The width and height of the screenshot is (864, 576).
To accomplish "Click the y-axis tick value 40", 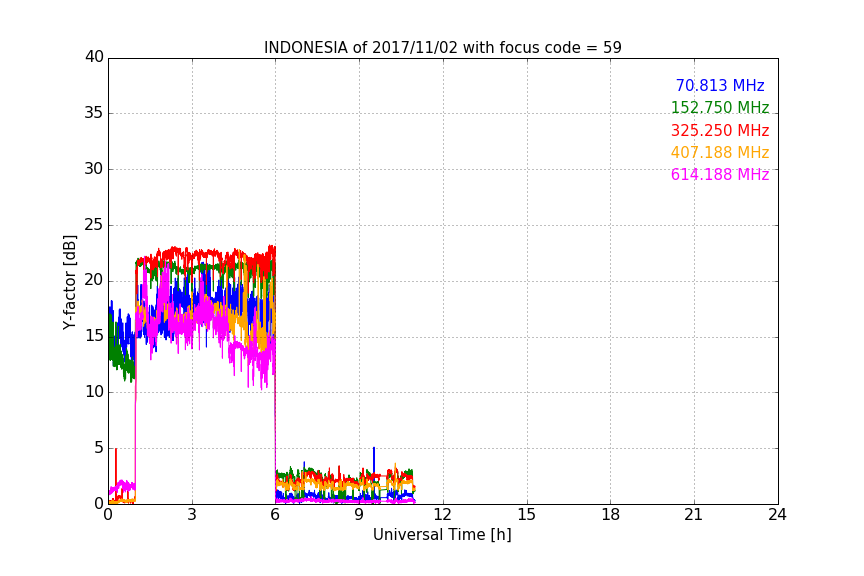I will pos(94,57).
